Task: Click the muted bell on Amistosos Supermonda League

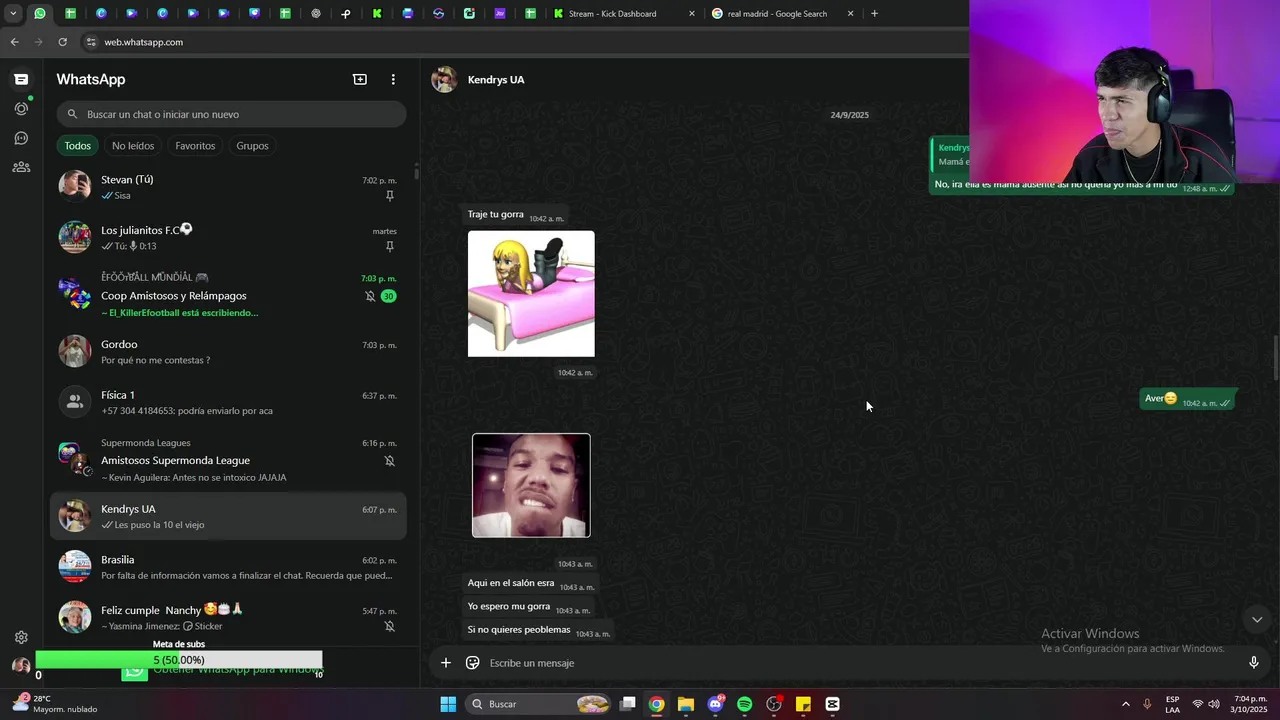Action: [x=390, y=461]
